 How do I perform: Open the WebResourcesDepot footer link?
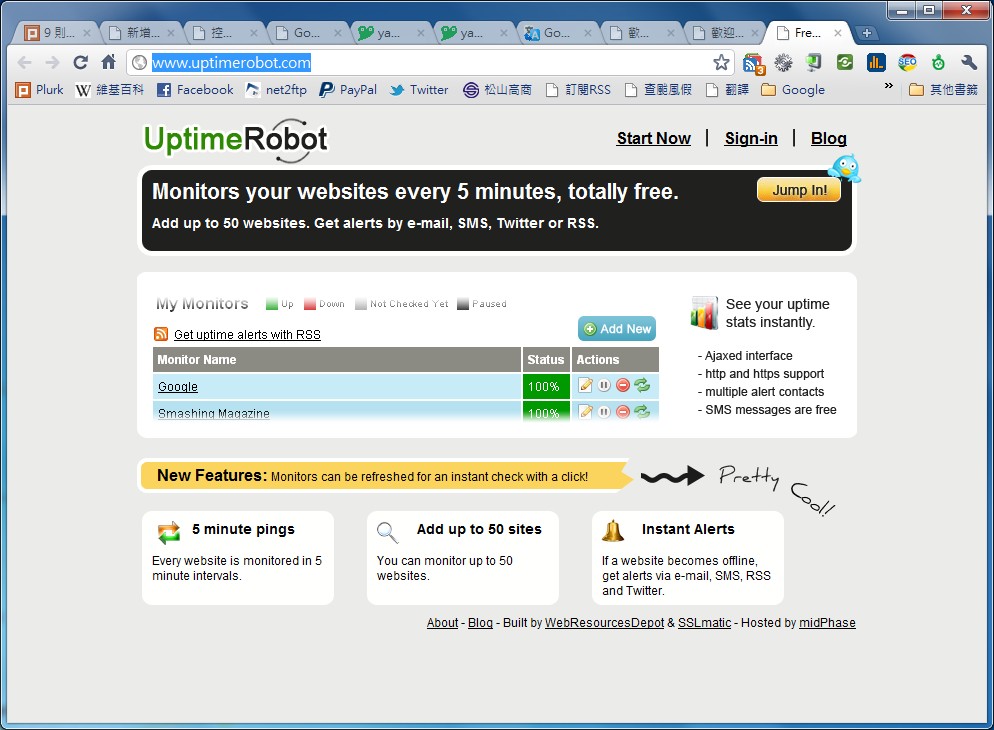click(x=604, y=623)
